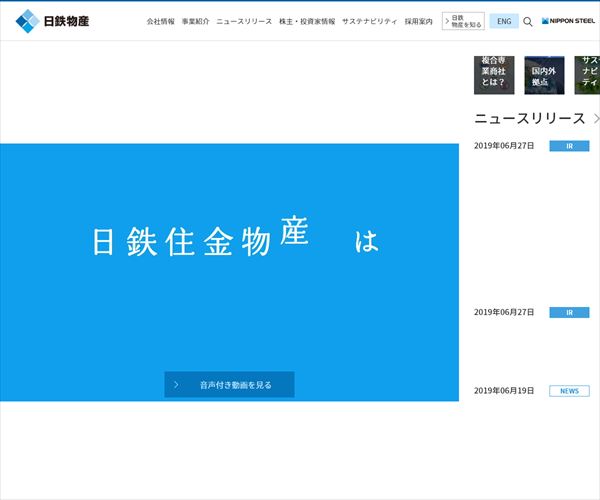
Task: Click the 日鉄住金物産 hero text
Action: 201,238
